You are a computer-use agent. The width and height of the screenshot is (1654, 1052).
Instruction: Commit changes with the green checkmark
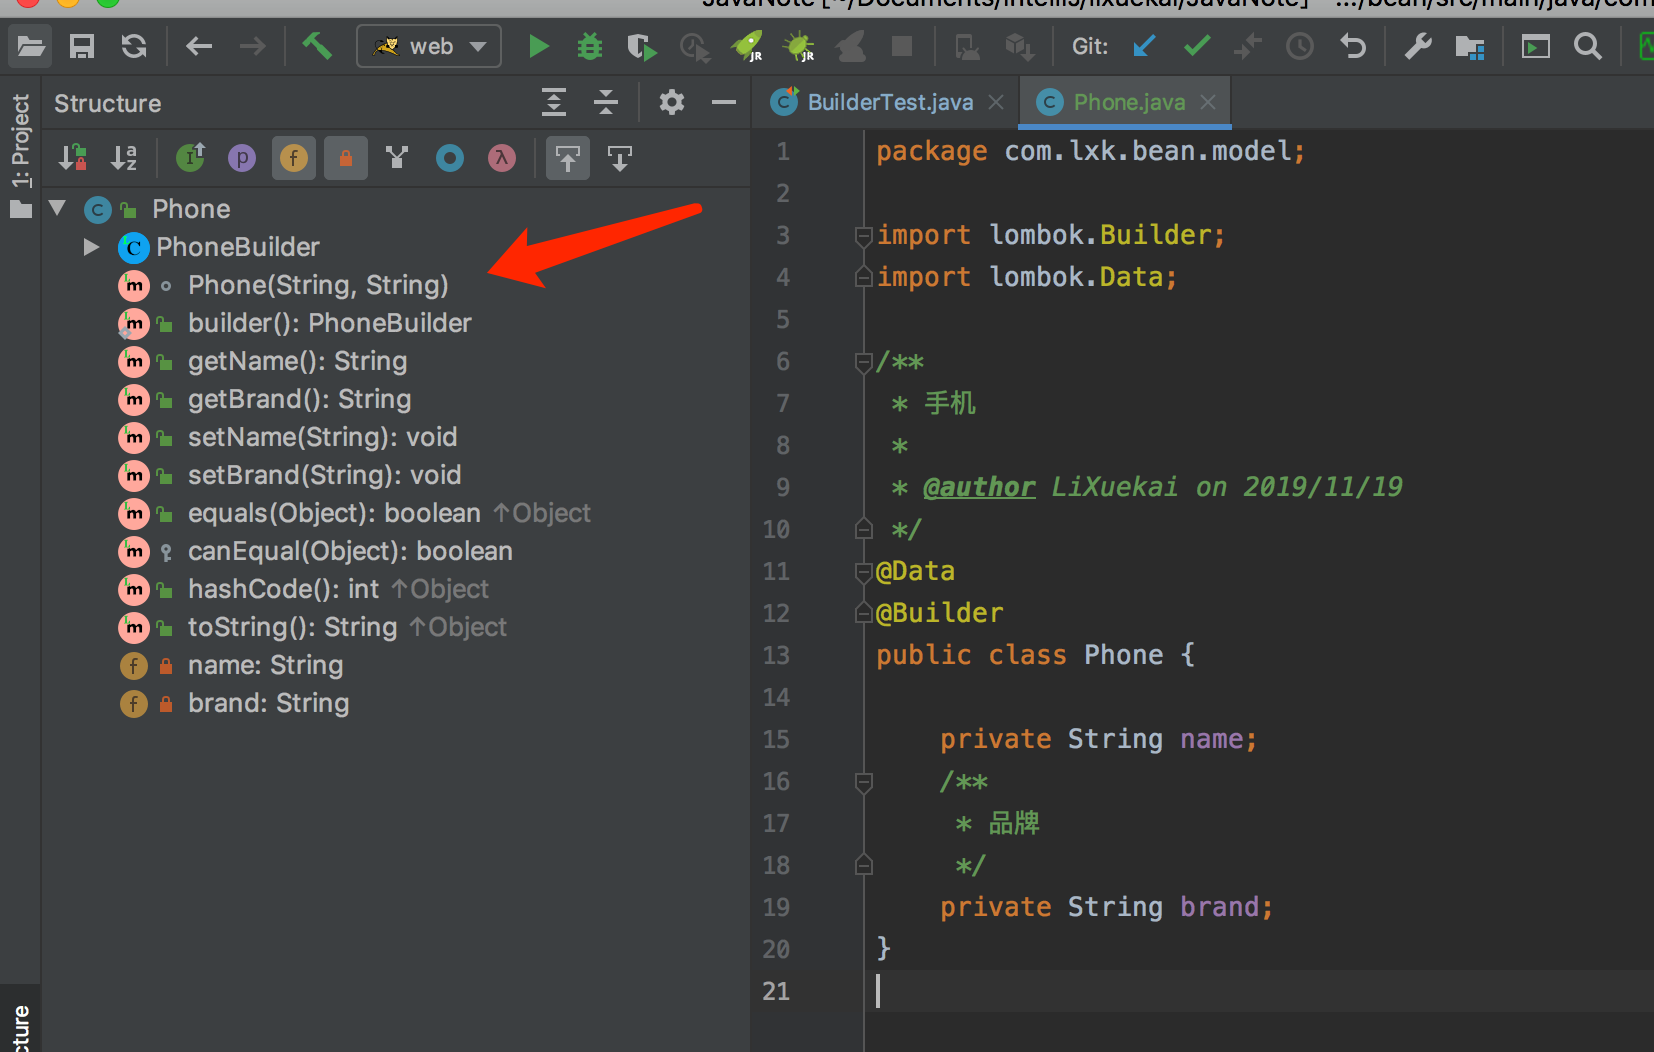click(x=1197, y=46)
